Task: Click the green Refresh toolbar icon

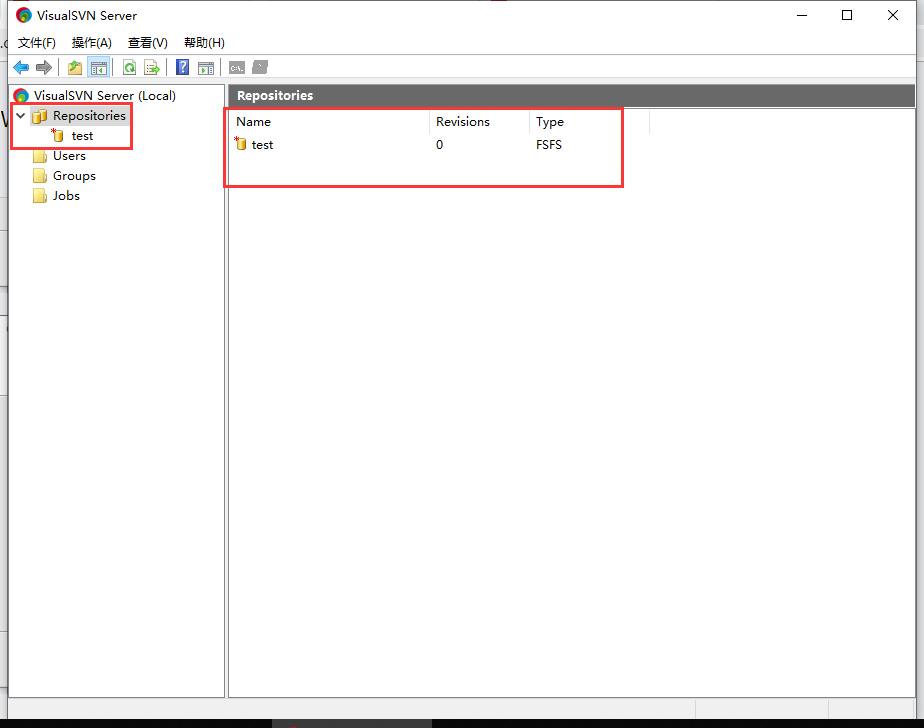Action: click(130, 68)
